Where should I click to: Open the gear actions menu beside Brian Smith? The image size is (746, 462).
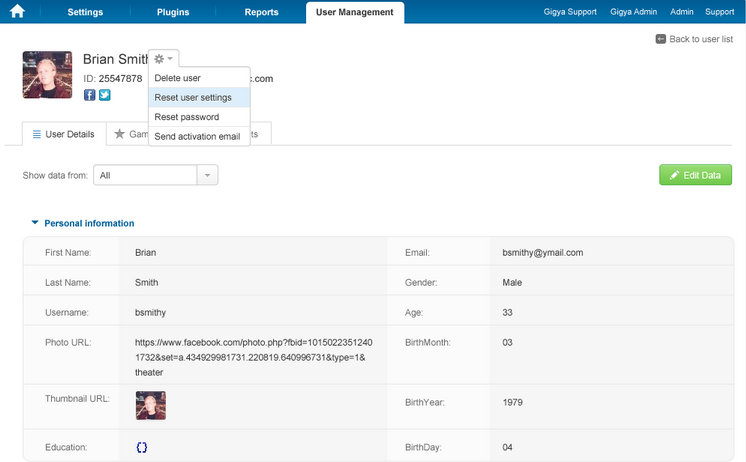click(163, 59)
